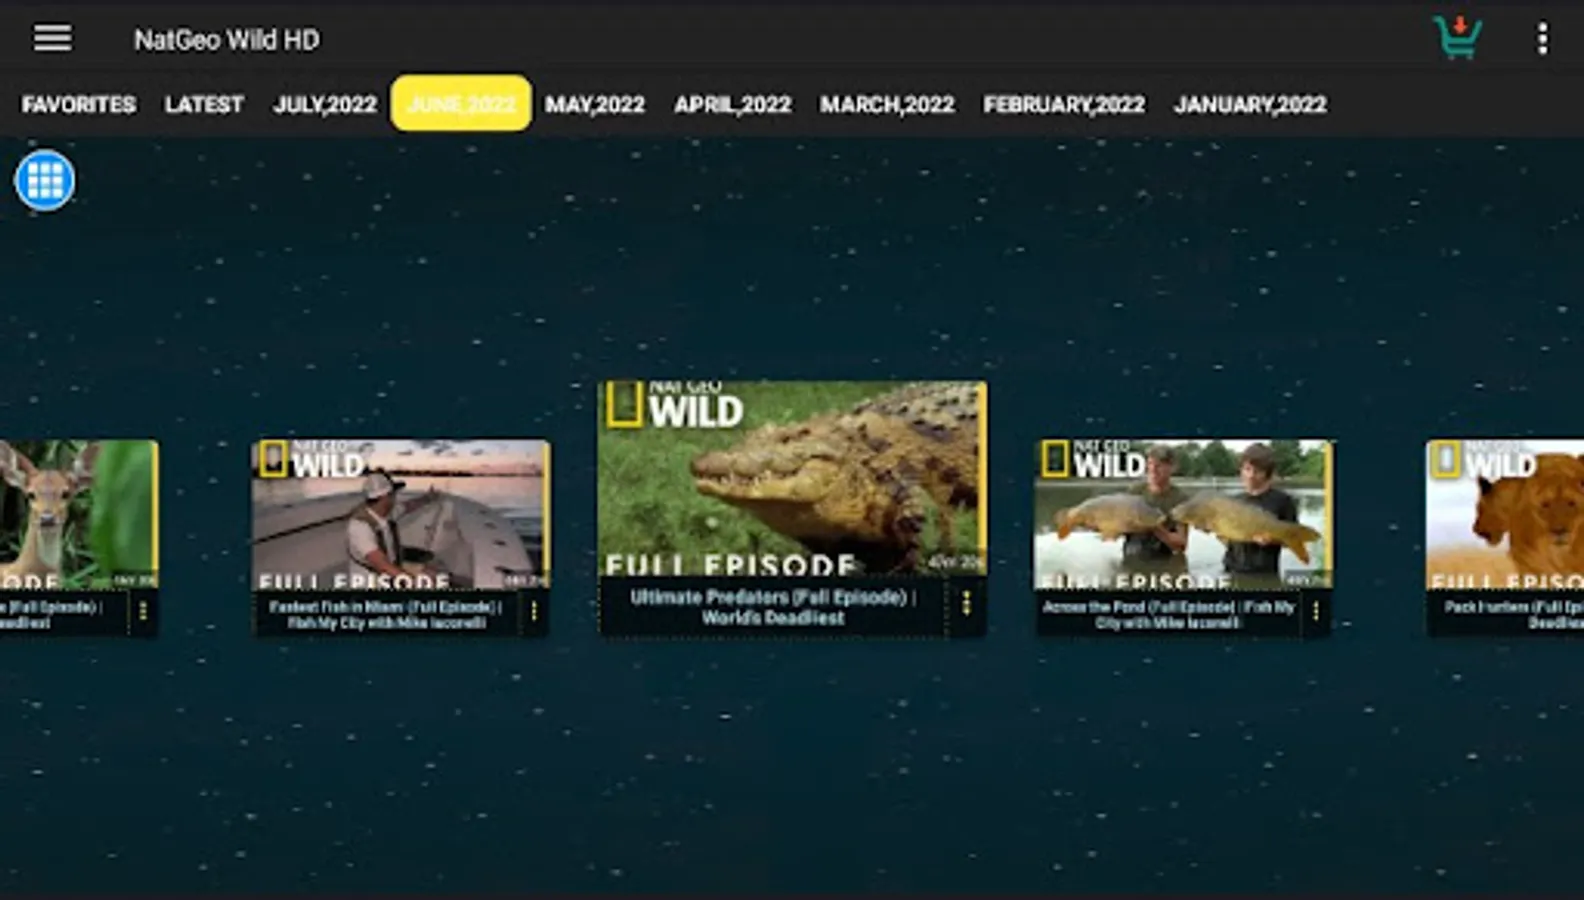Select the APRIL,2022 tab
1584x900 pixels.
coord(733,104)
